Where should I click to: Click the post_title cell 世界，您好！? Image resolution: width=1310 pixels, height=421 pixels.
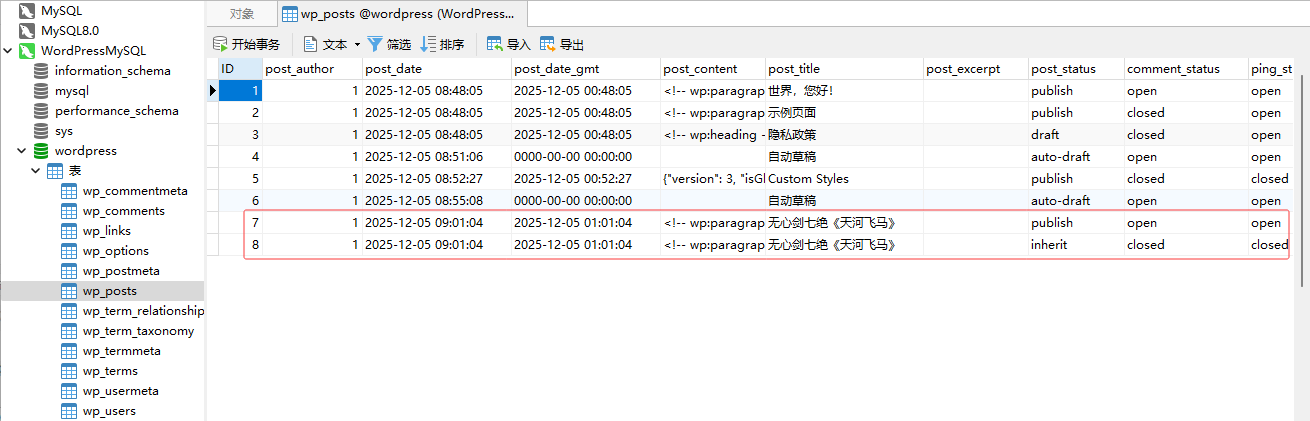click(844, 90)
